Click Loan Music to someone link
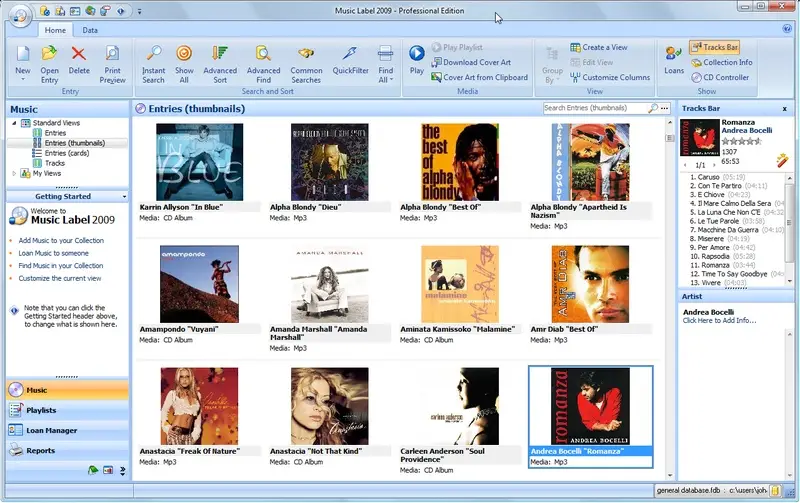The width and height of the screenshot is (800, 503). (x=54, y=253)
